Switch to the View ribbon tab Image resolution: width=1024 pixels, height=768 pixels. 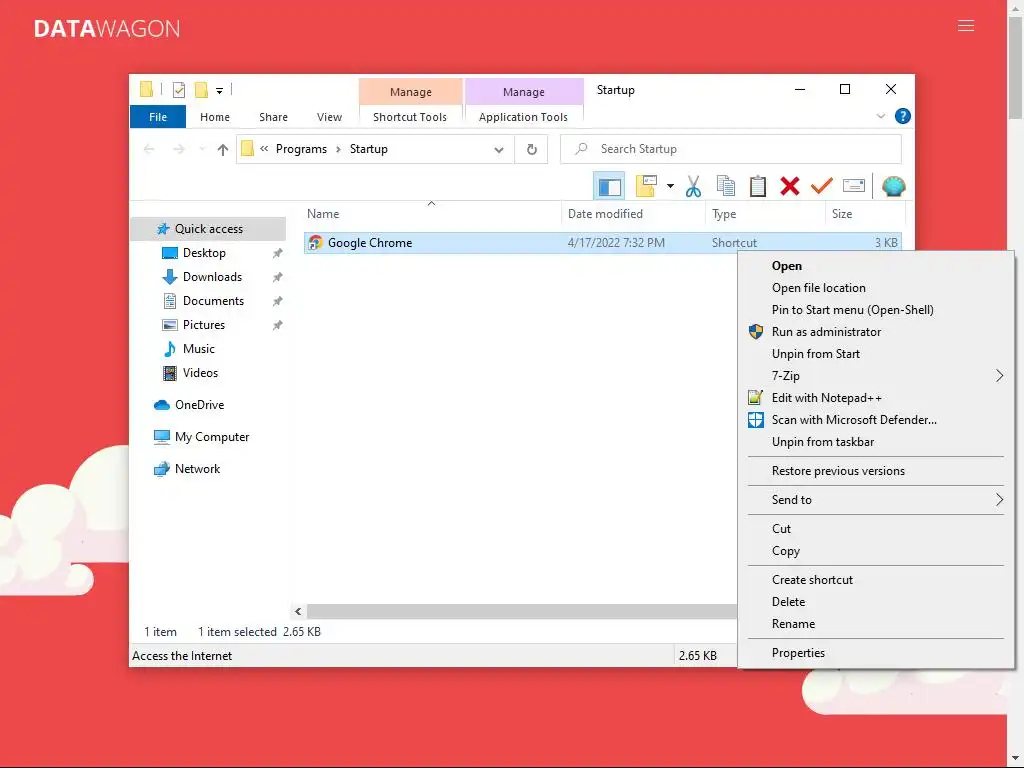click(329, 117)
